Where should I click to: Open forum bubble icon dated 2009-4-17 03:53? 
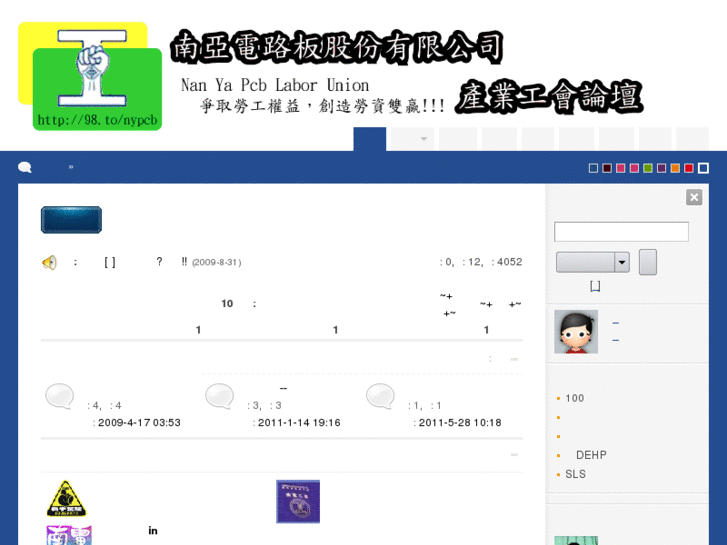click(59, 396)
